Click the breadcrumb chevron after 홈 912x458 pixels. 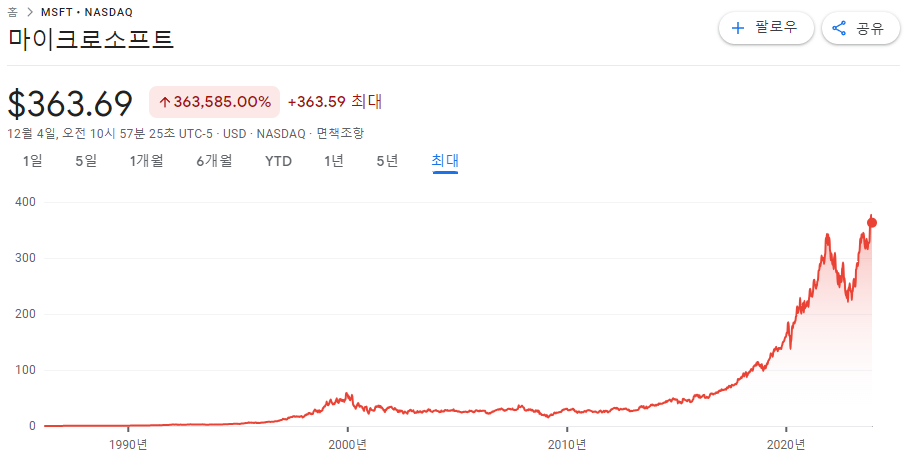(30, 12)
